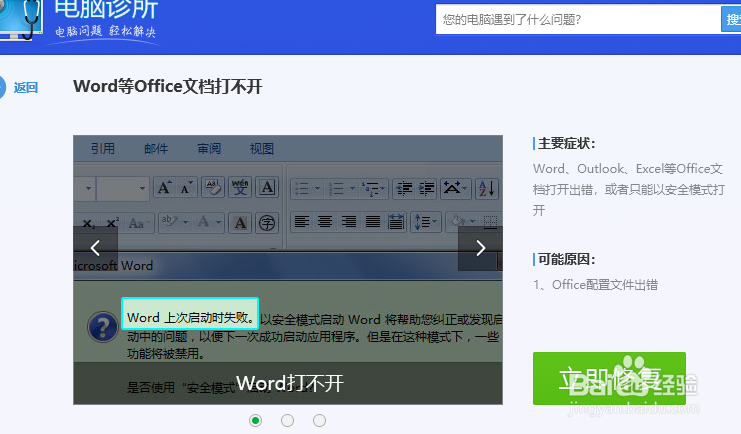Open the 邮件 tab in Word slide
The height and width of the screenshot is (434, 741).
tap(156, 149)
